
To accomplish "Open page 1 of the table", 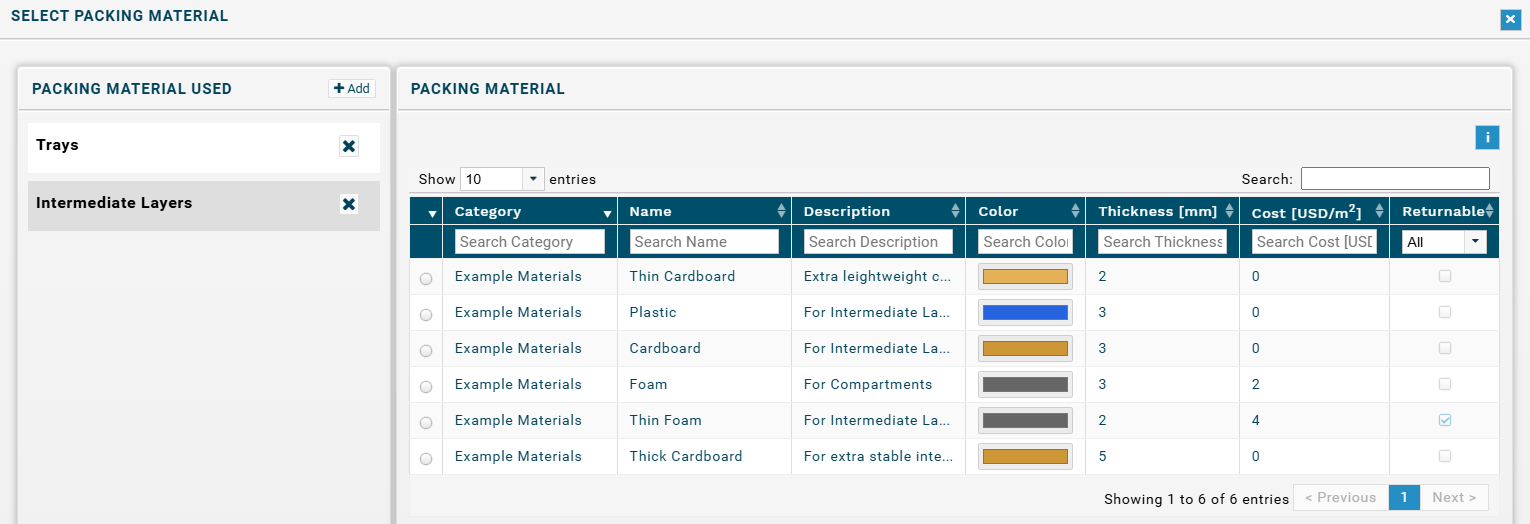I will coord(1404,497).
